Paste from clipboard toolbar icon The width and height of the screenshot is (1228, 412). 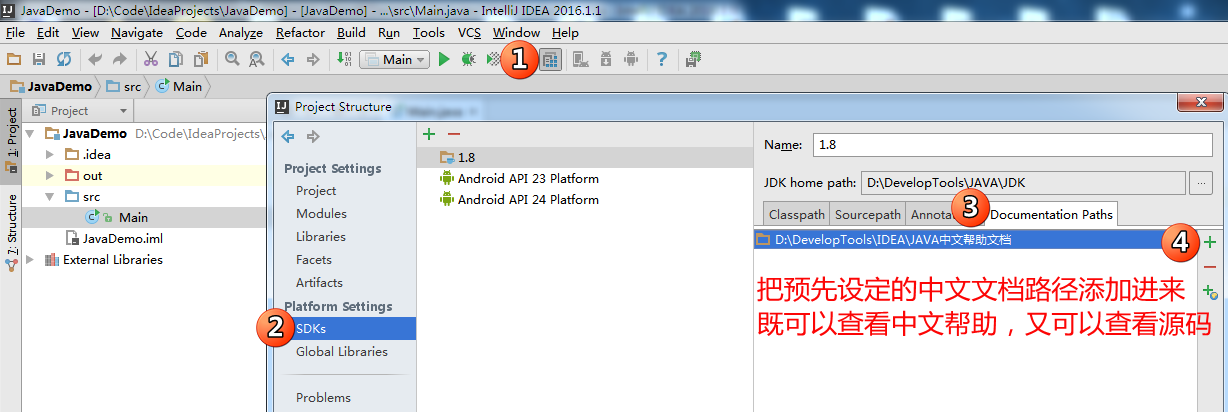coord(201,59)
